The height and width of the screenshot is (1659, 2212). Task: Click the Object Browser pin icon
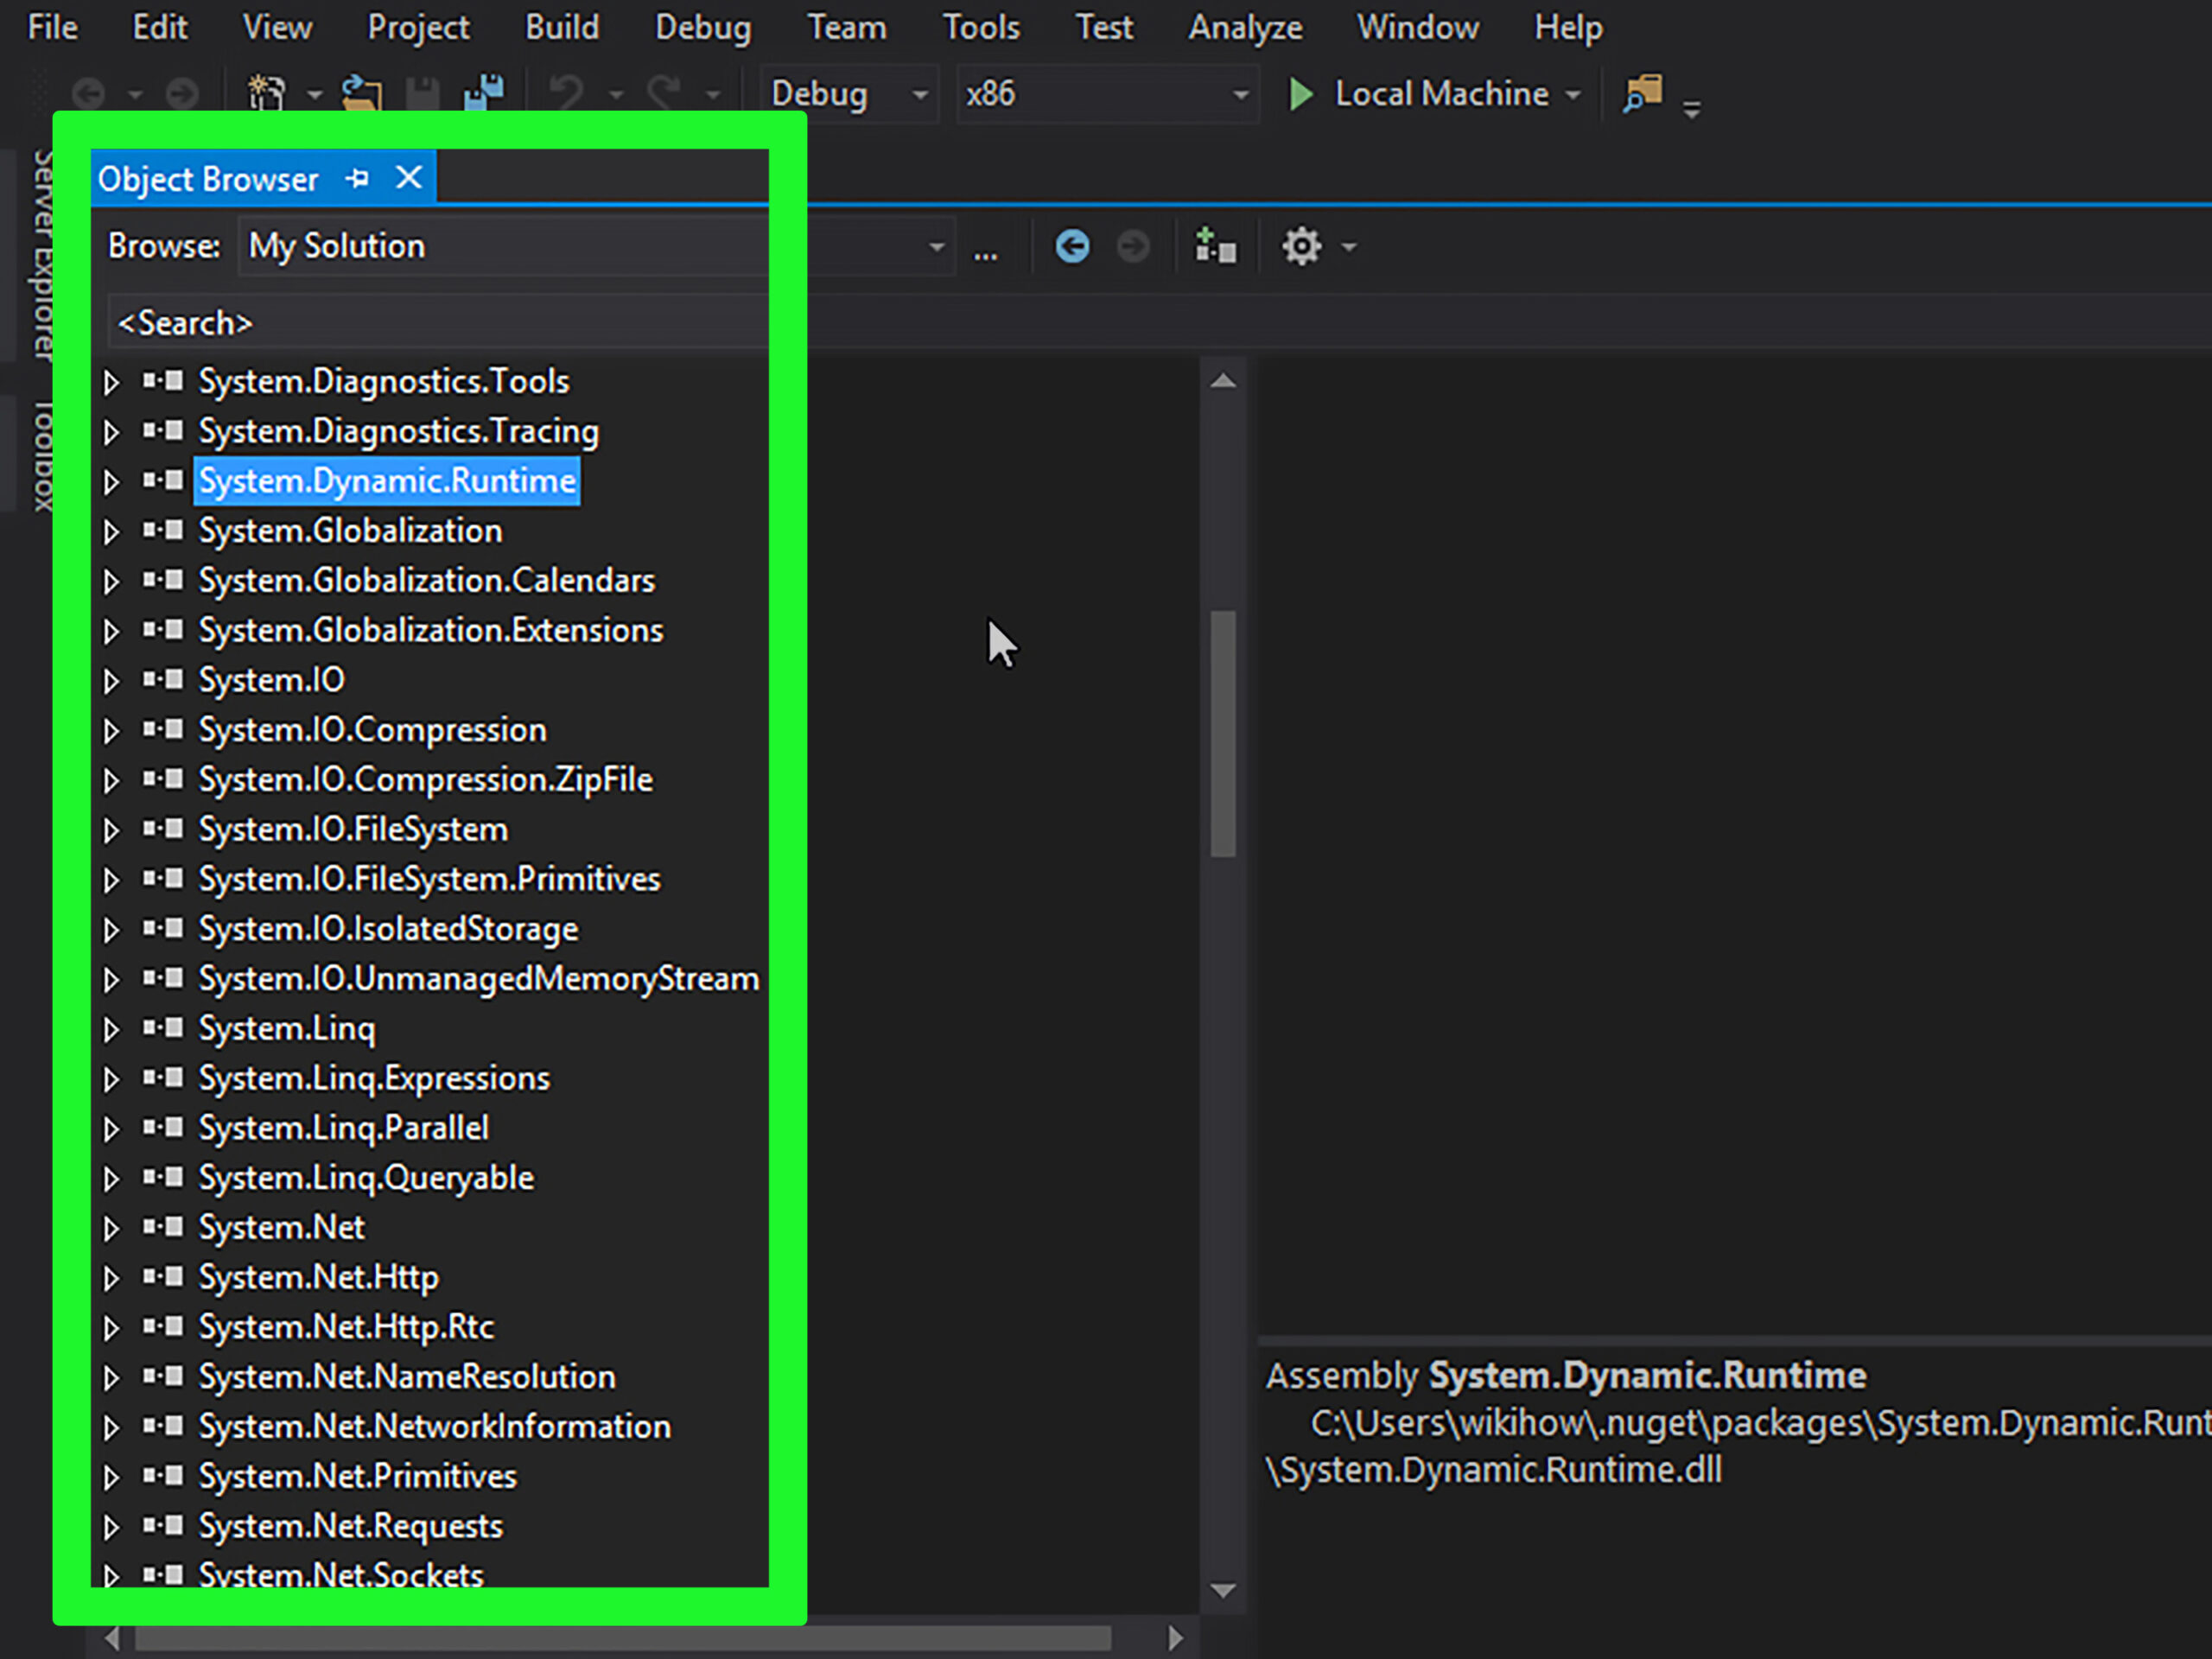click(355, 178)
